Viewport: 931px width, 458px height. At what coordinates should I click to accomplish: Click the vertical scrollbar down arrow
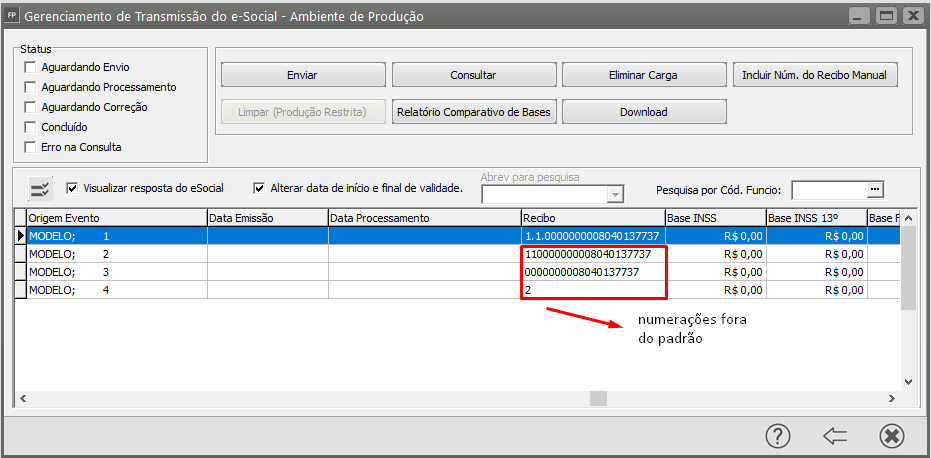(908, 382)
